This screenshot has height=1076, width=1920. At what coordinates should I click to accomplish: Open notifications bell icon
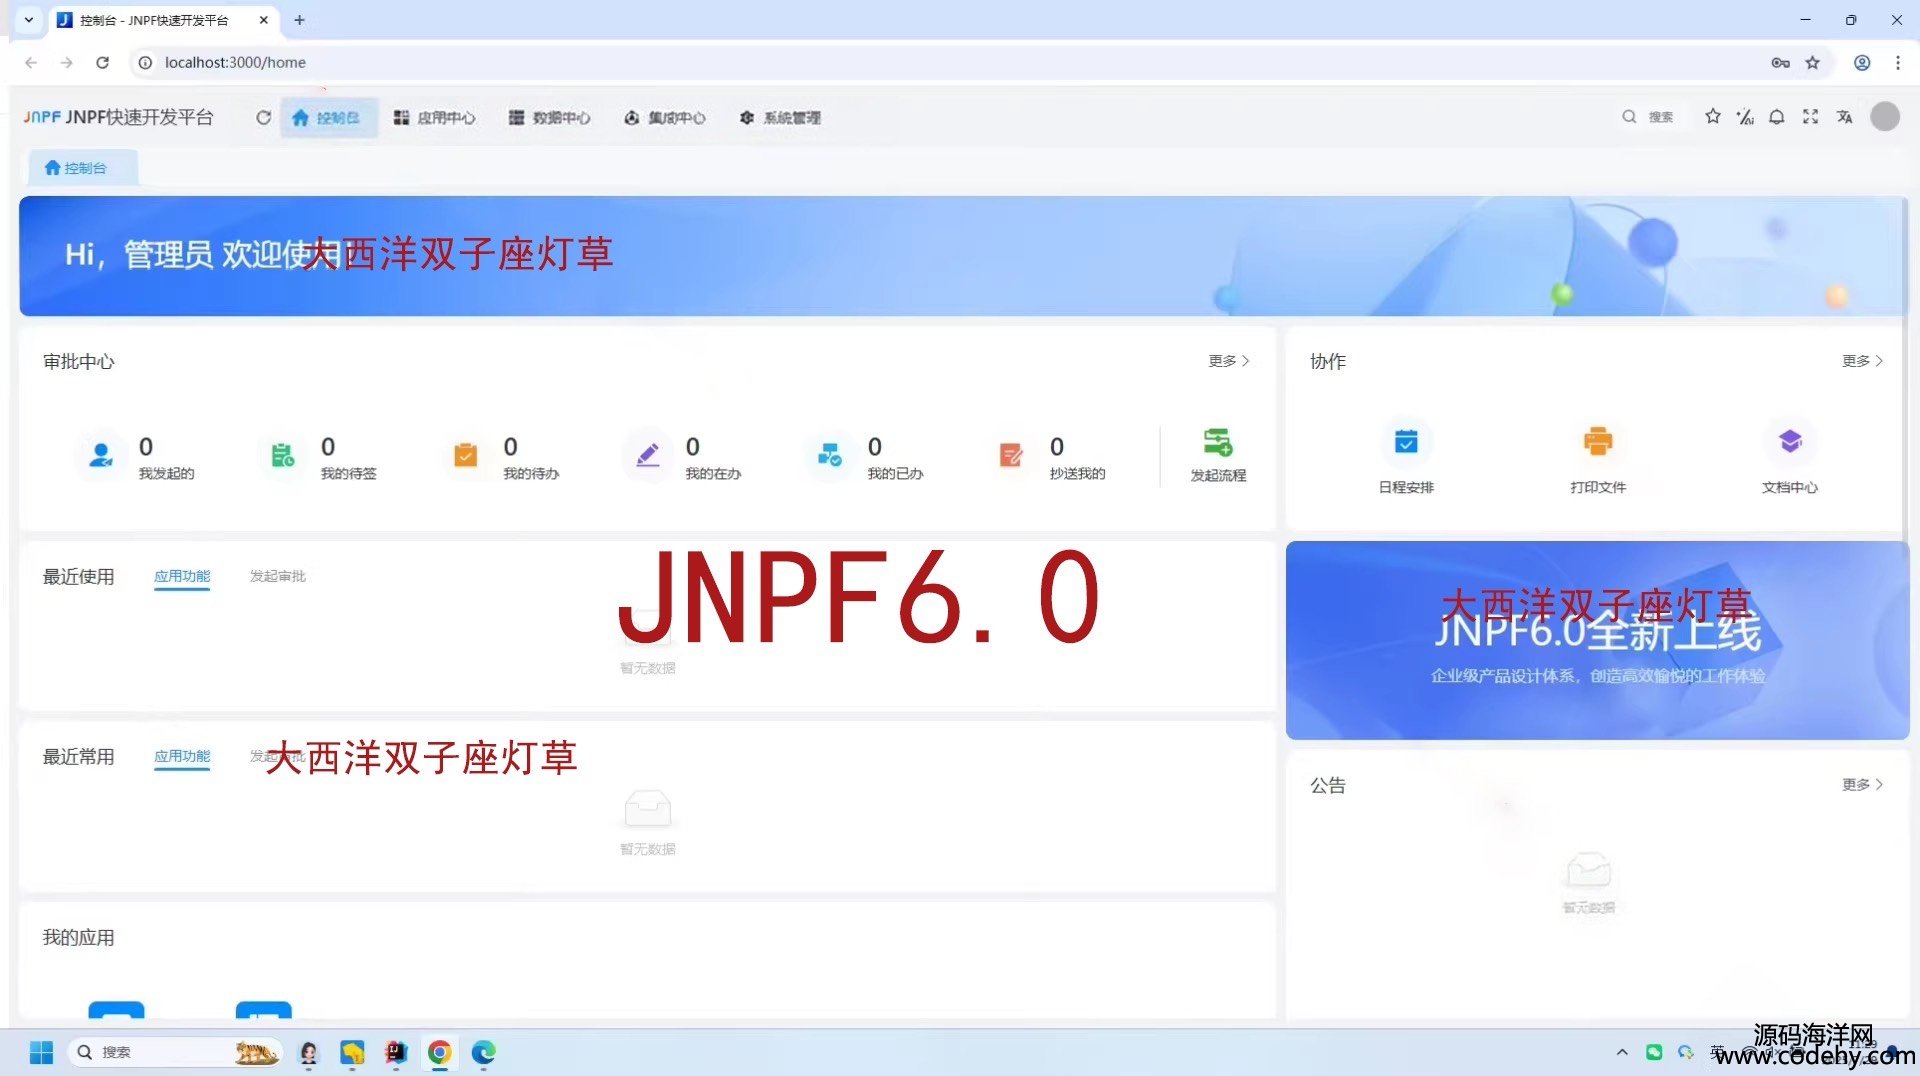coord(1777,117)
